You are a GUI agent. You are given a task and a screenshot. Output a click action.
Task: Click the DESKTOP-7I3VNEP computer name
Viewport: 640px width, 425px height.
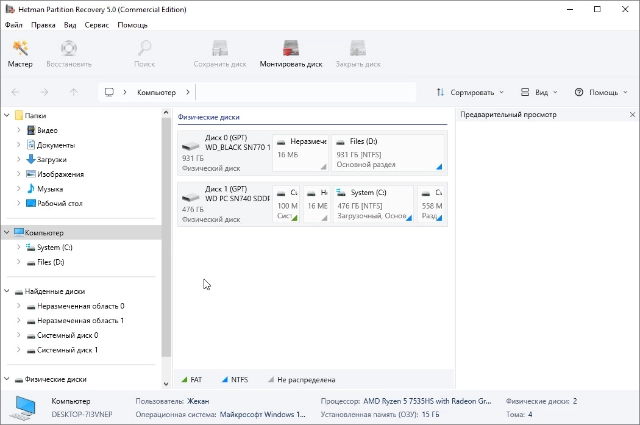coord(82,414)
